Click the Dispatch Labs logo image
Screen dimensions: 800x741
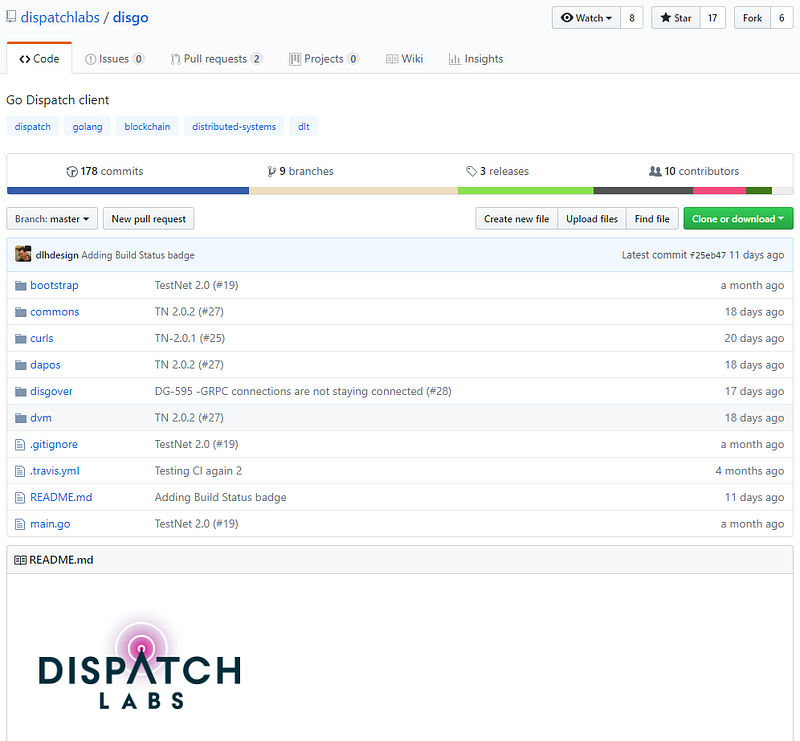click(x=139, y=665)
